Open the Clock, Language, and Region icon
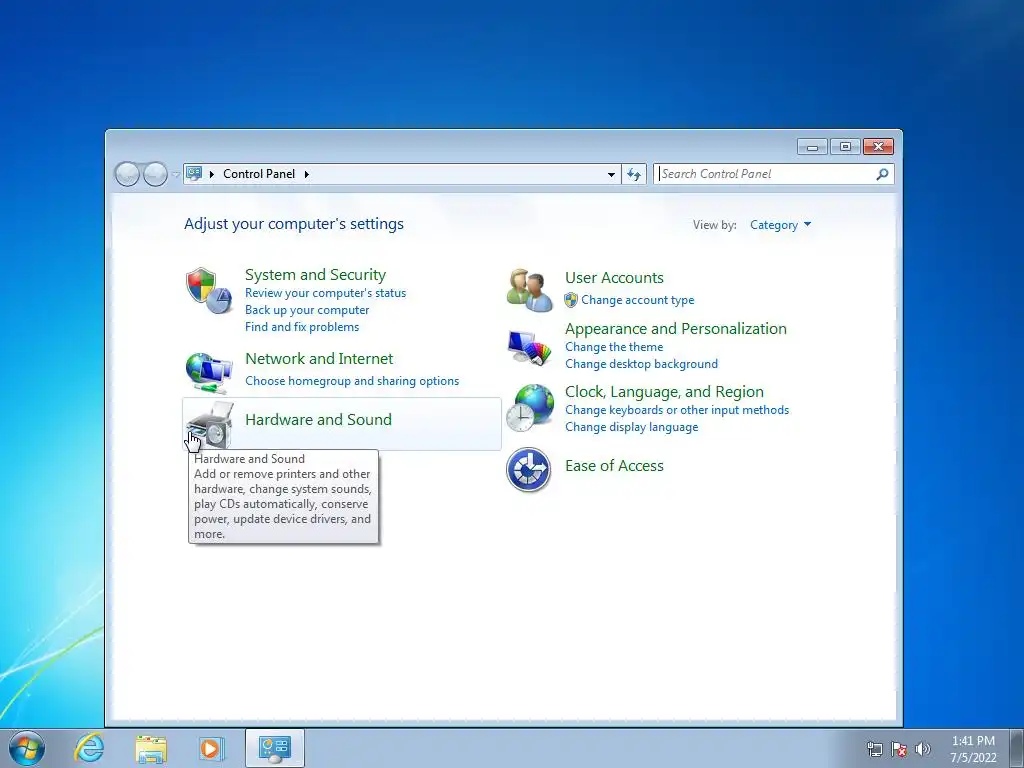This screenshot has height=768, width=1024. click(x=530, y=408)
